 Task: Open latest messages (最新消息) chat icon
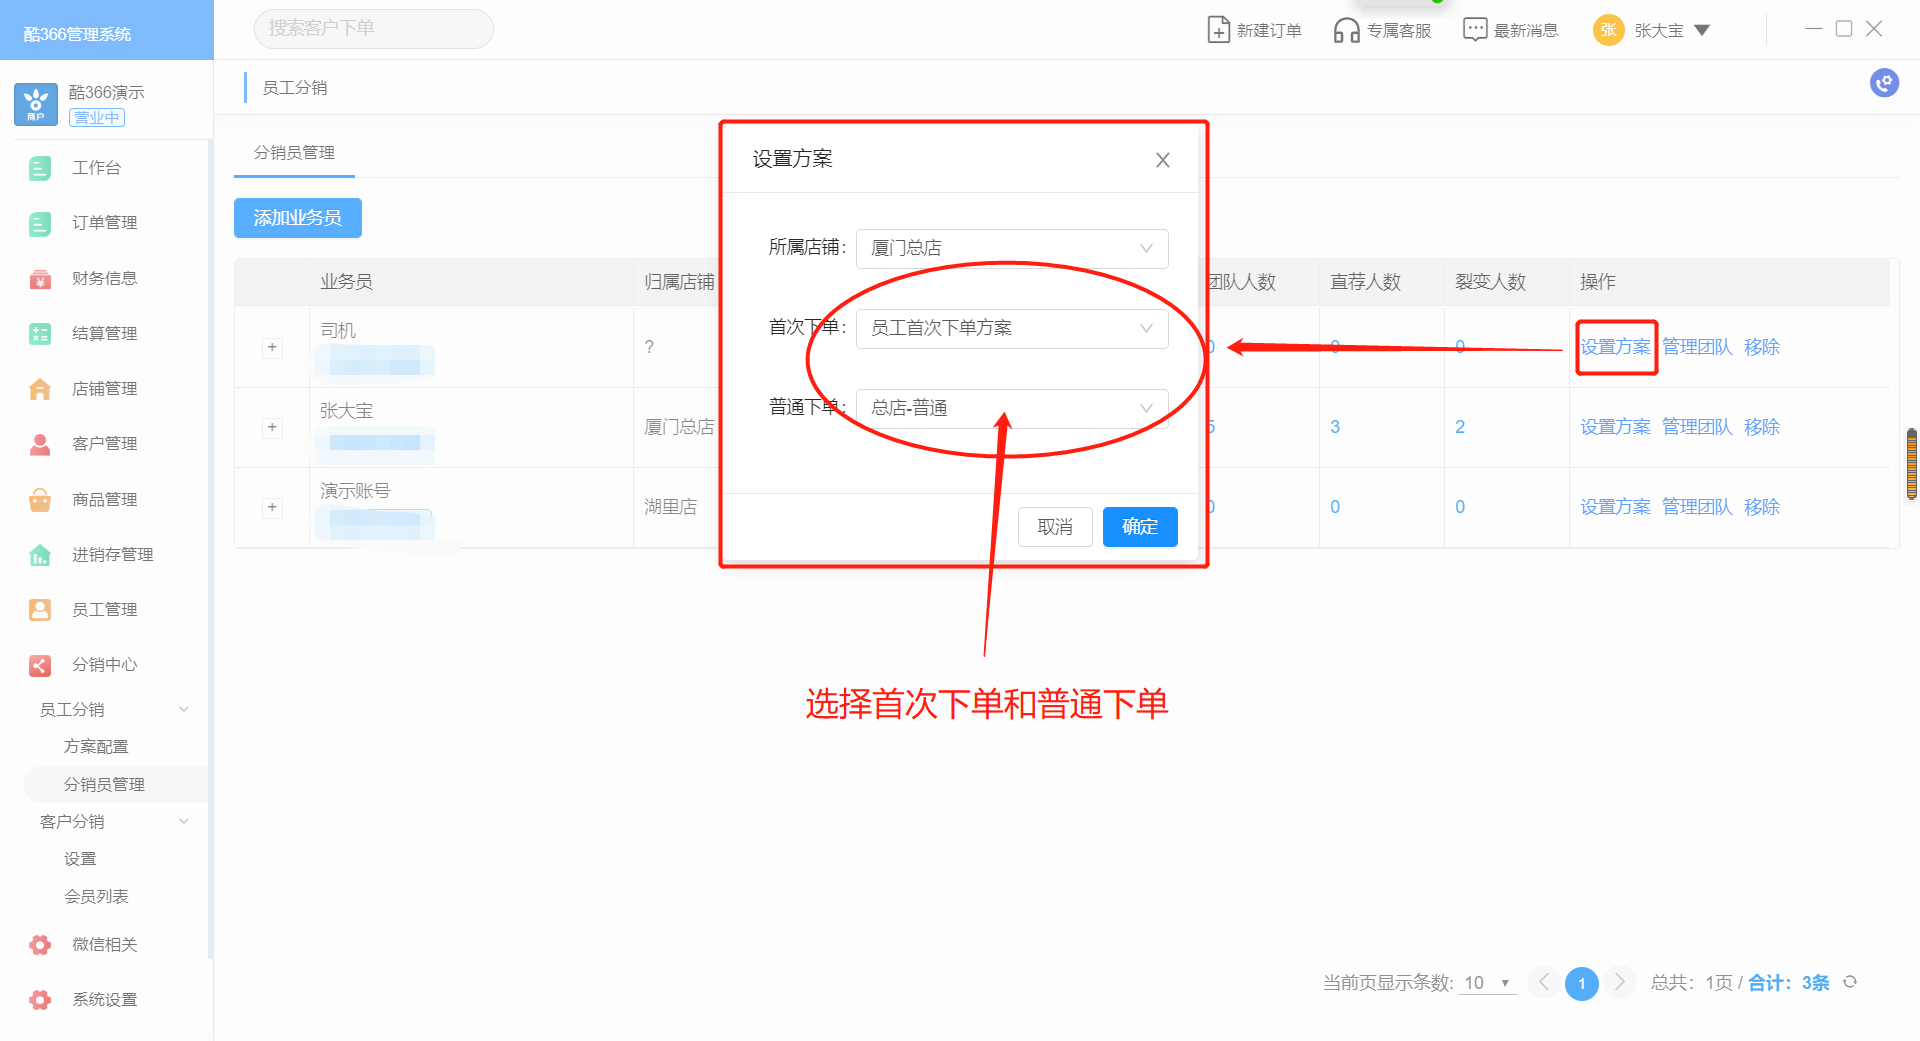click(x=1474, y=30)
